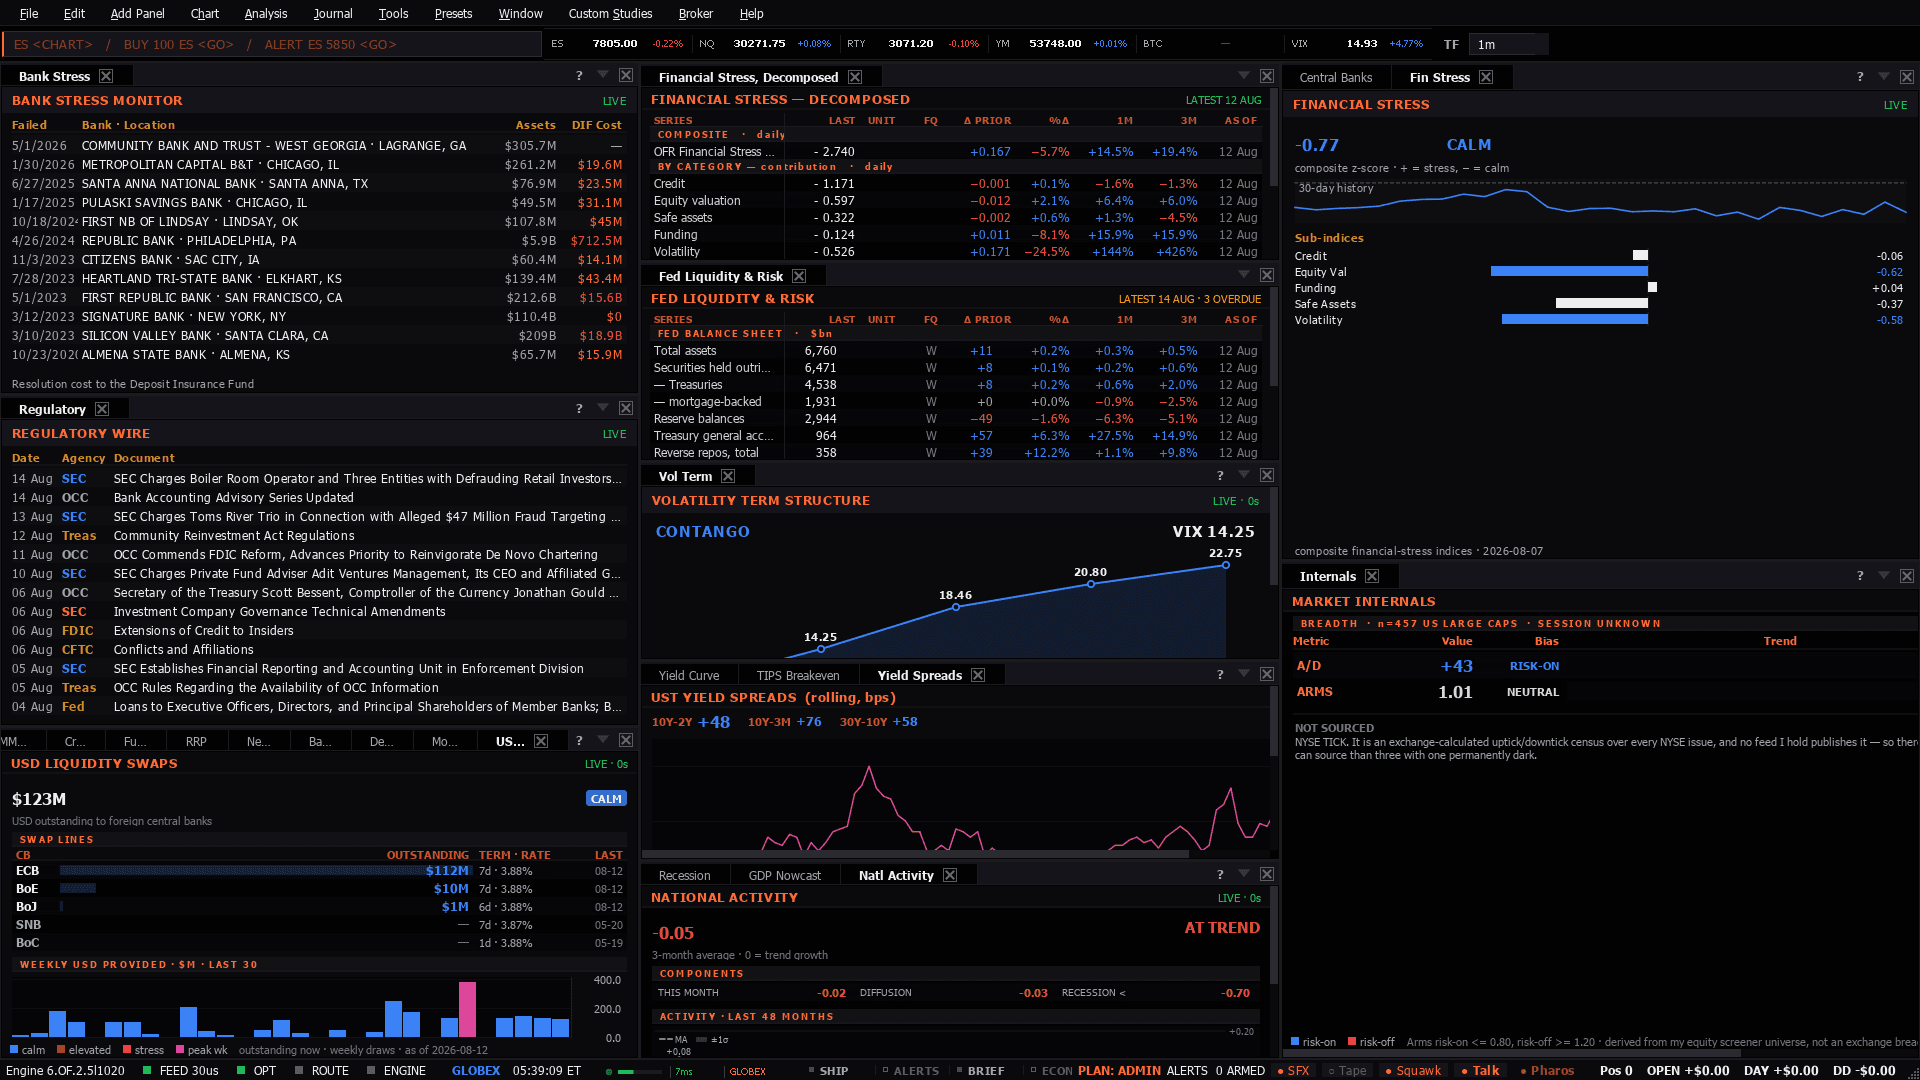Close the Regulatory Wire panel frame

point(626,409)
